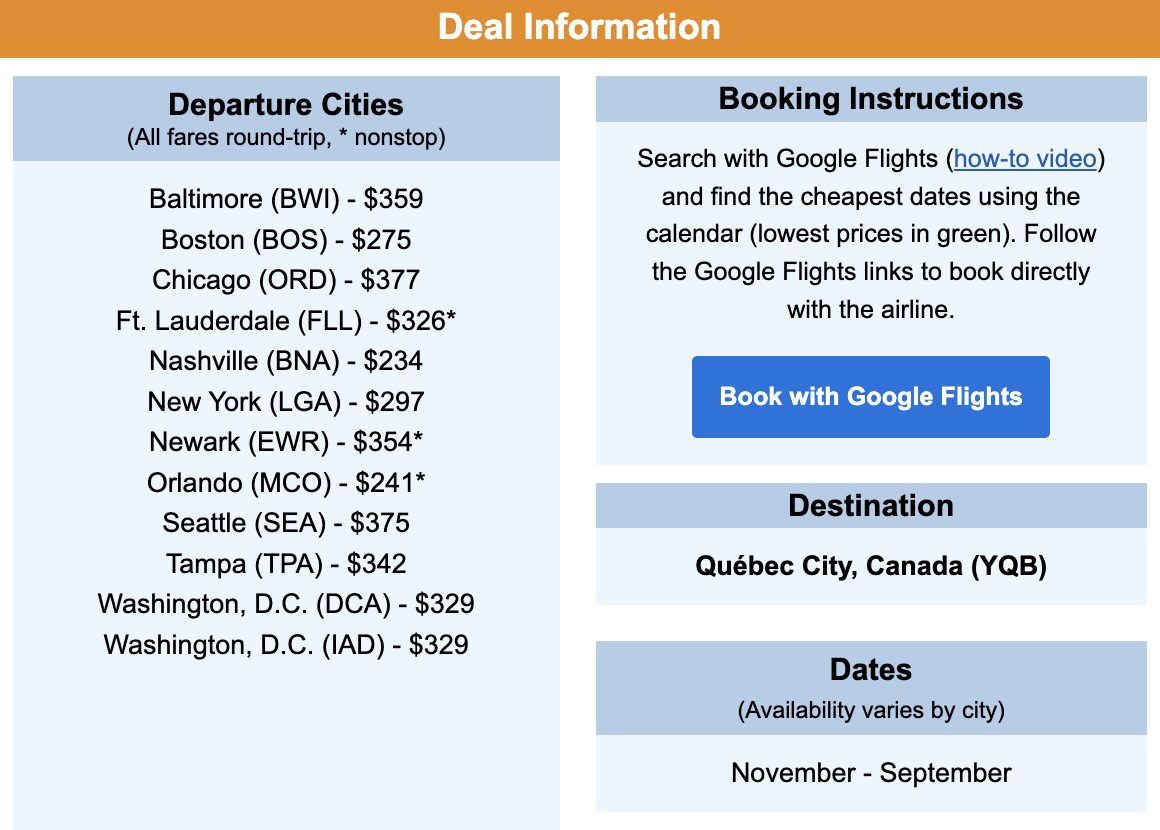
Task: Pick the Ft. Lauderdale (FLL) $326 fare
Action: 286,320
